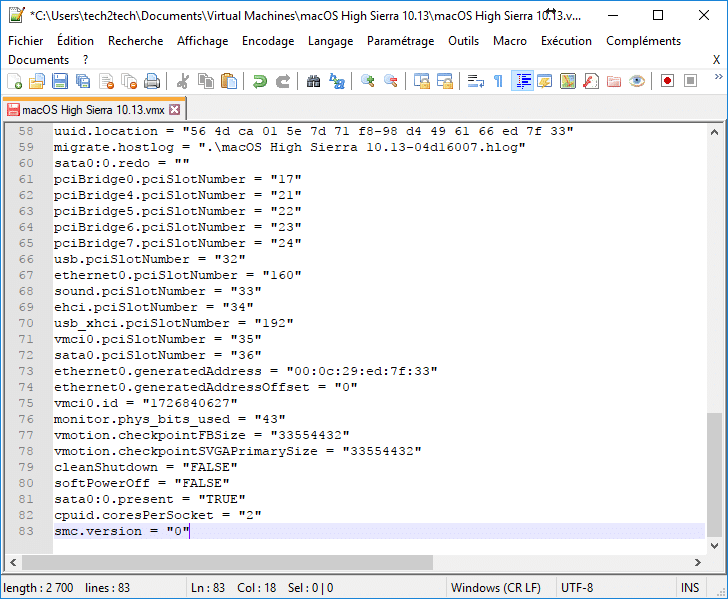
Task: Click the Cut scissors icon
Action: tap(183, 82)
